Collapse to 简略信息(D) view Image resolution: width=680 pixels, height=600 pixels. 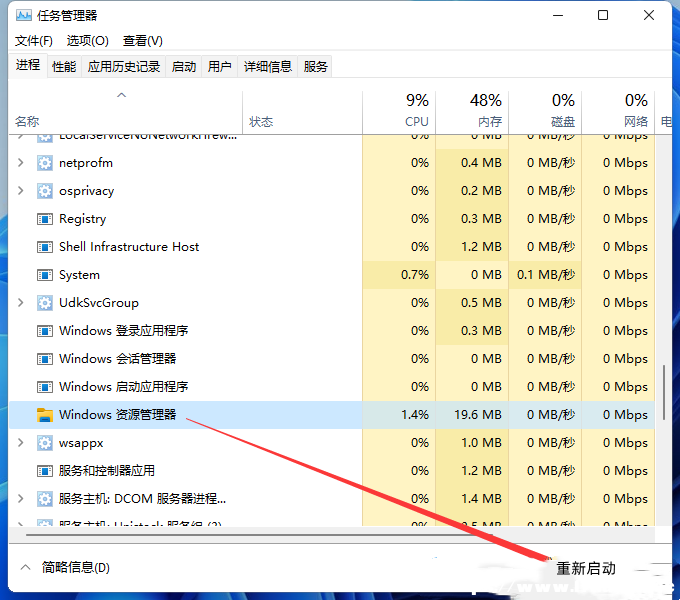tap(65, 567)
